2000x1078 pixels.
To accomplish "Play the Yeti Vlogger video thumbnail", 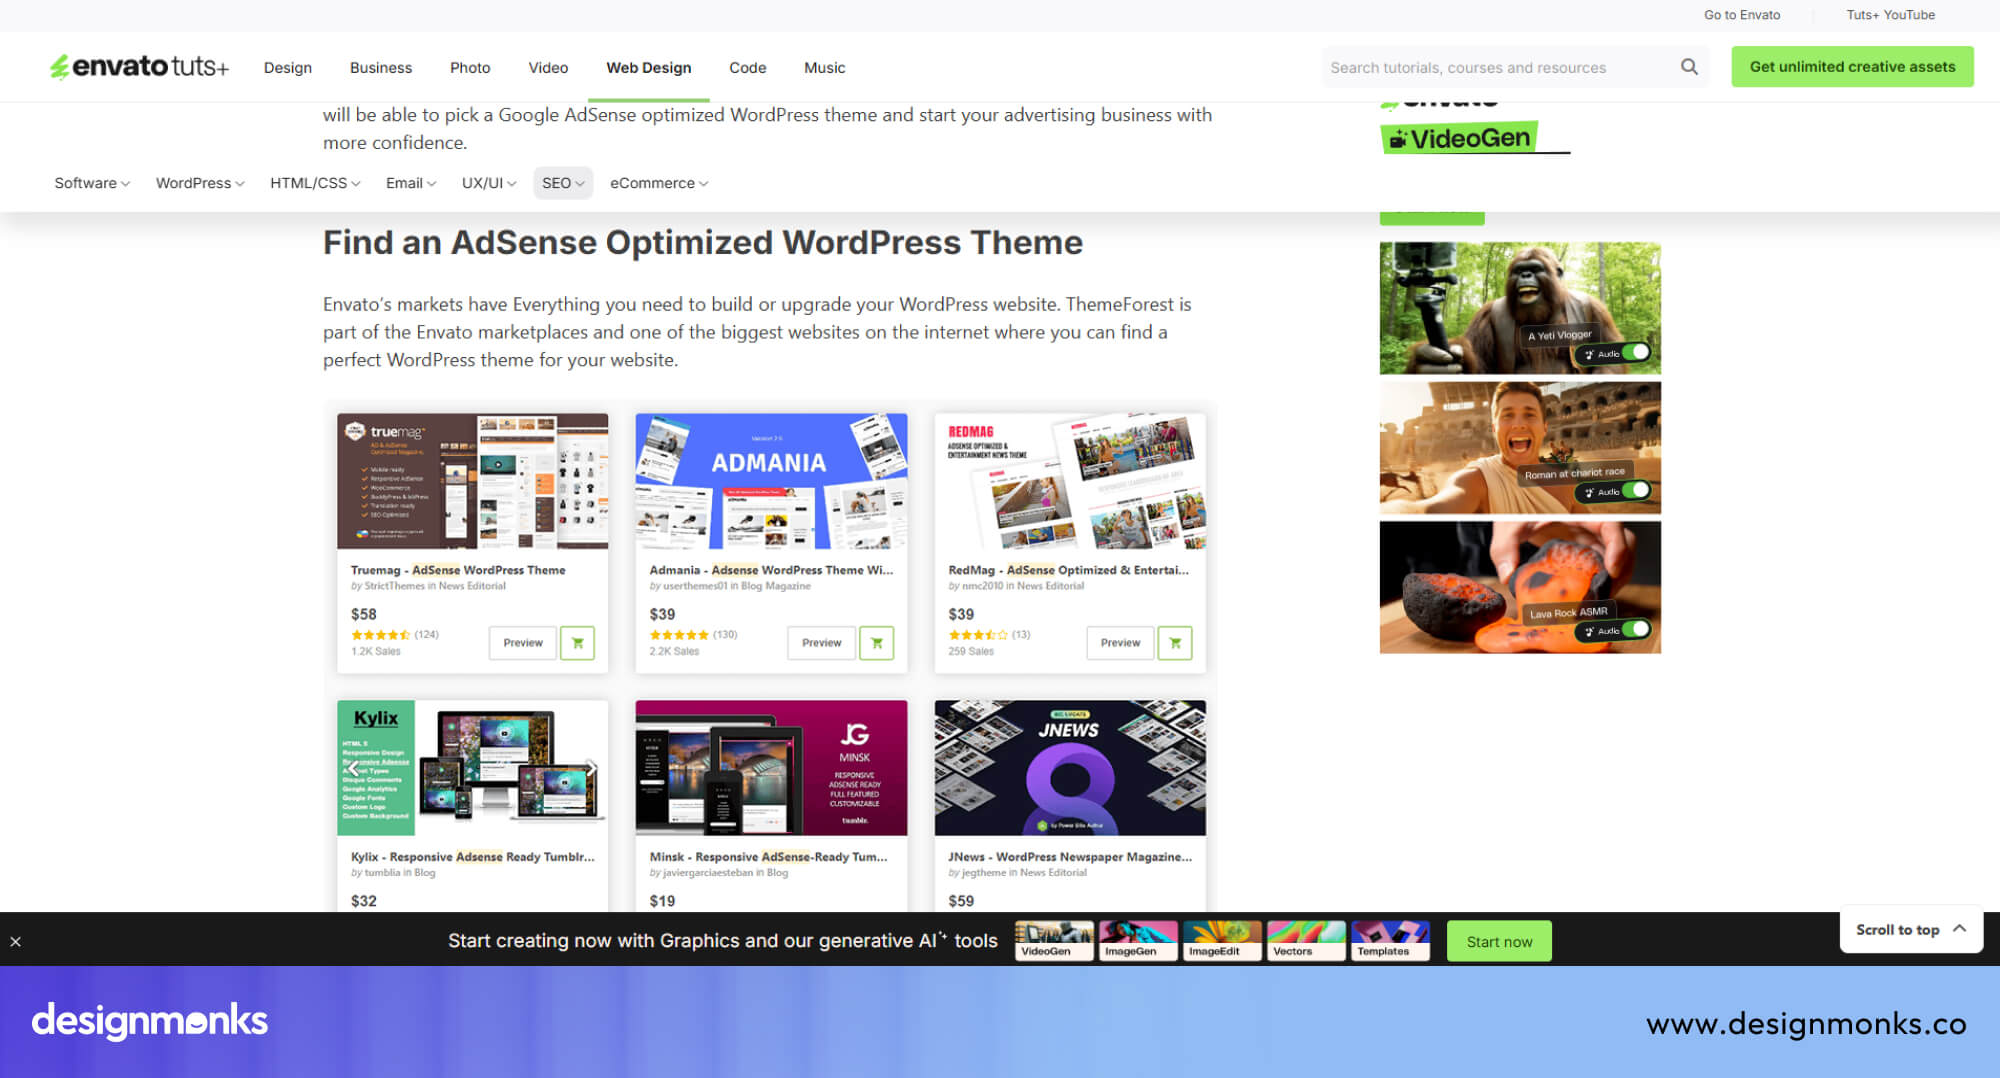I will click(1519, 308).
